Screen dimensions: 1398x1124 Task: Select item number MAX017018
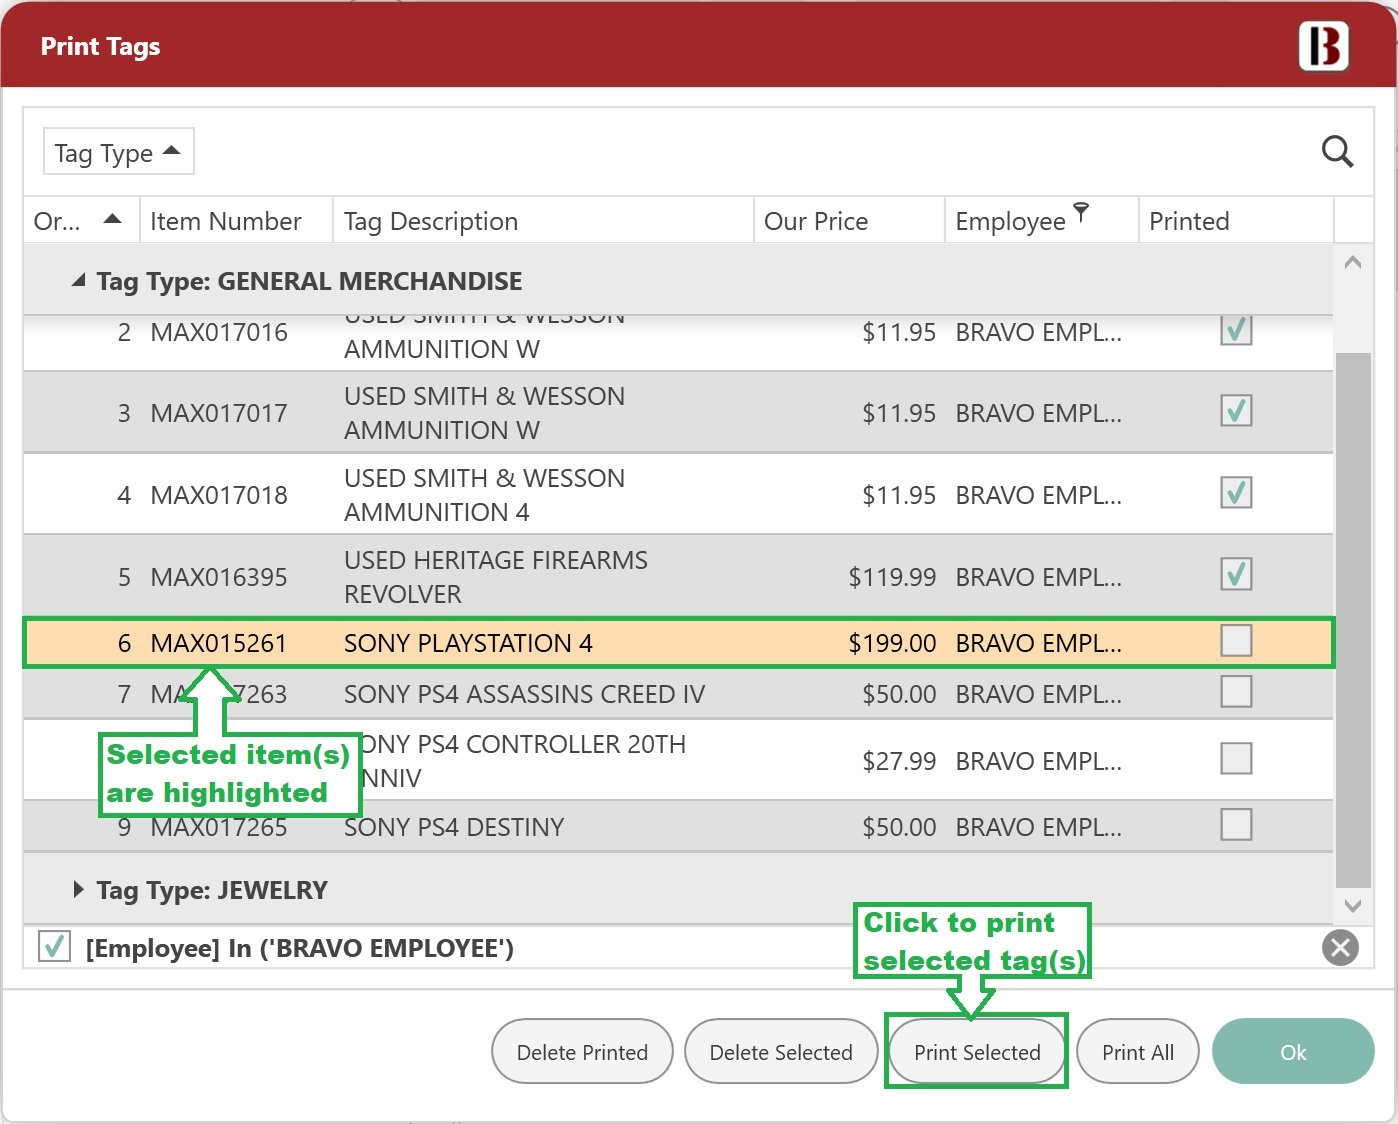pos(219,495)
